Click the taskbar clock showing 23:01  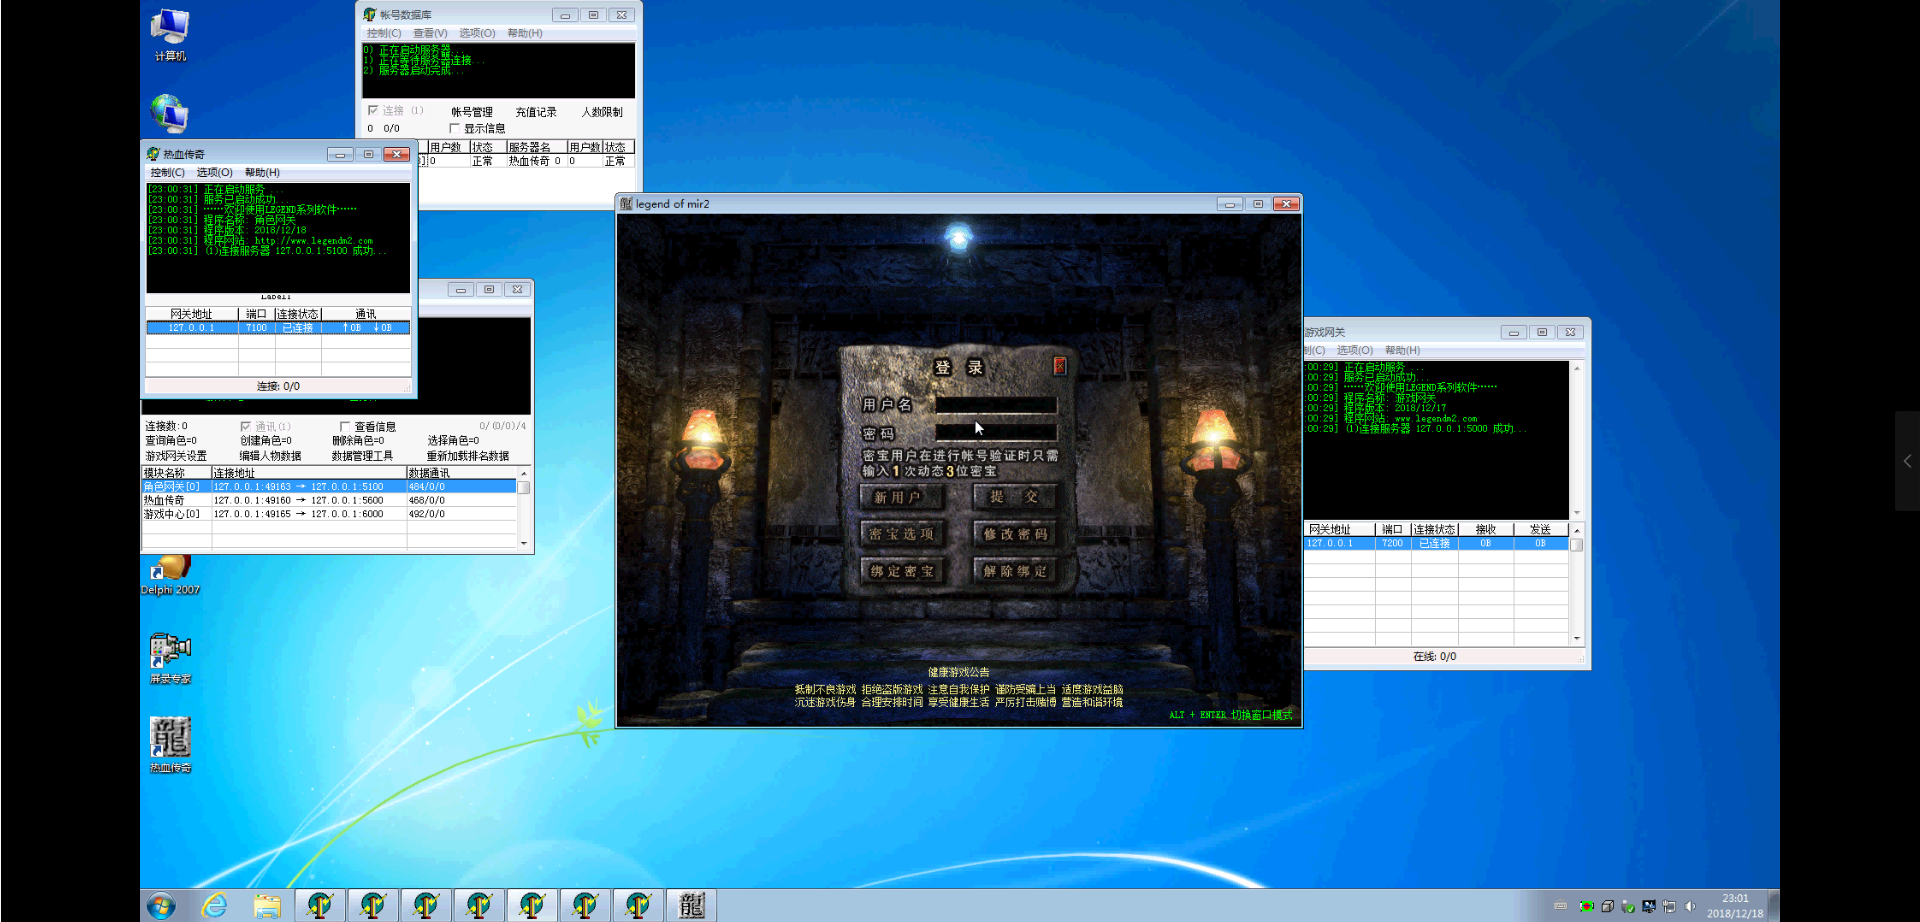(x=1735, y=906)
